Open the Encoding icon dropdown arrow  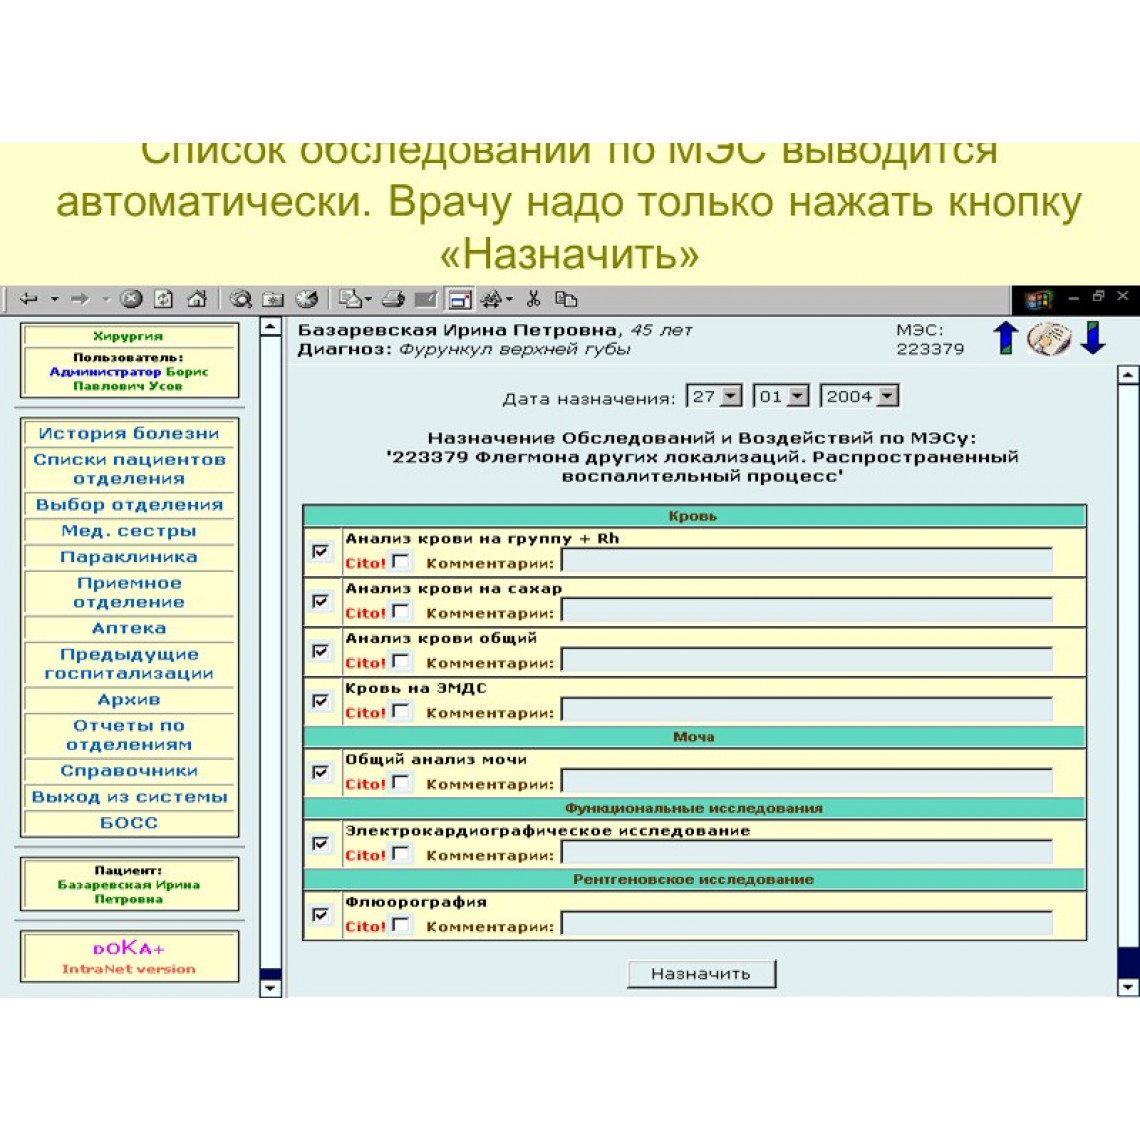[510, 299]
